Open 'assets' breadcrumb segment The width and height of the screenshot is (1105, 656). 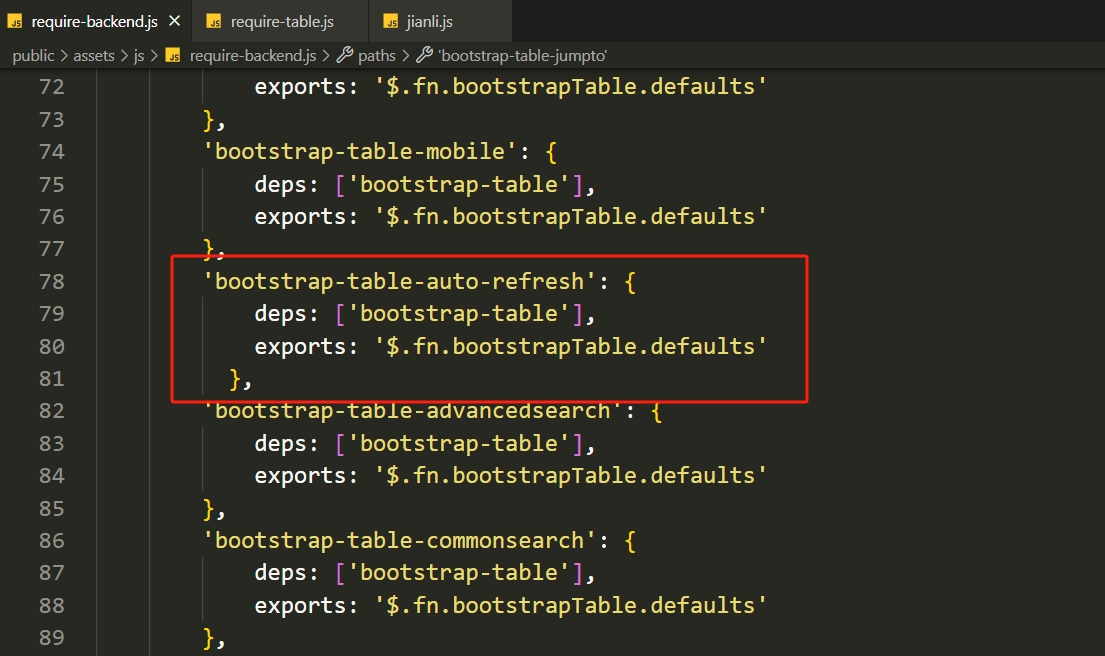tap(94, 56)
